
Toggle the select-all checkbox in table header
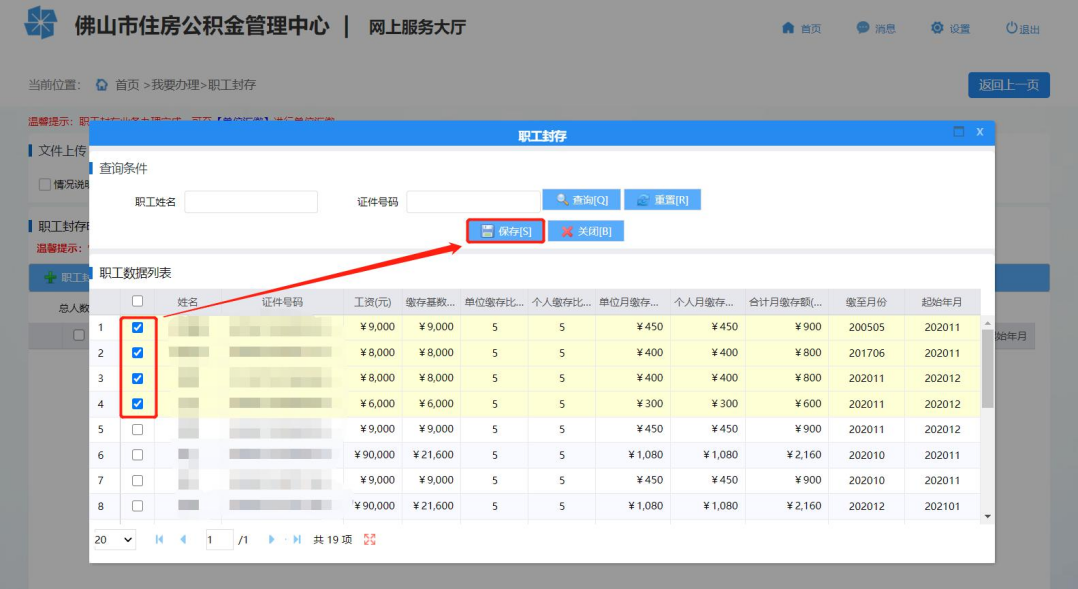(x=138, y=301)
